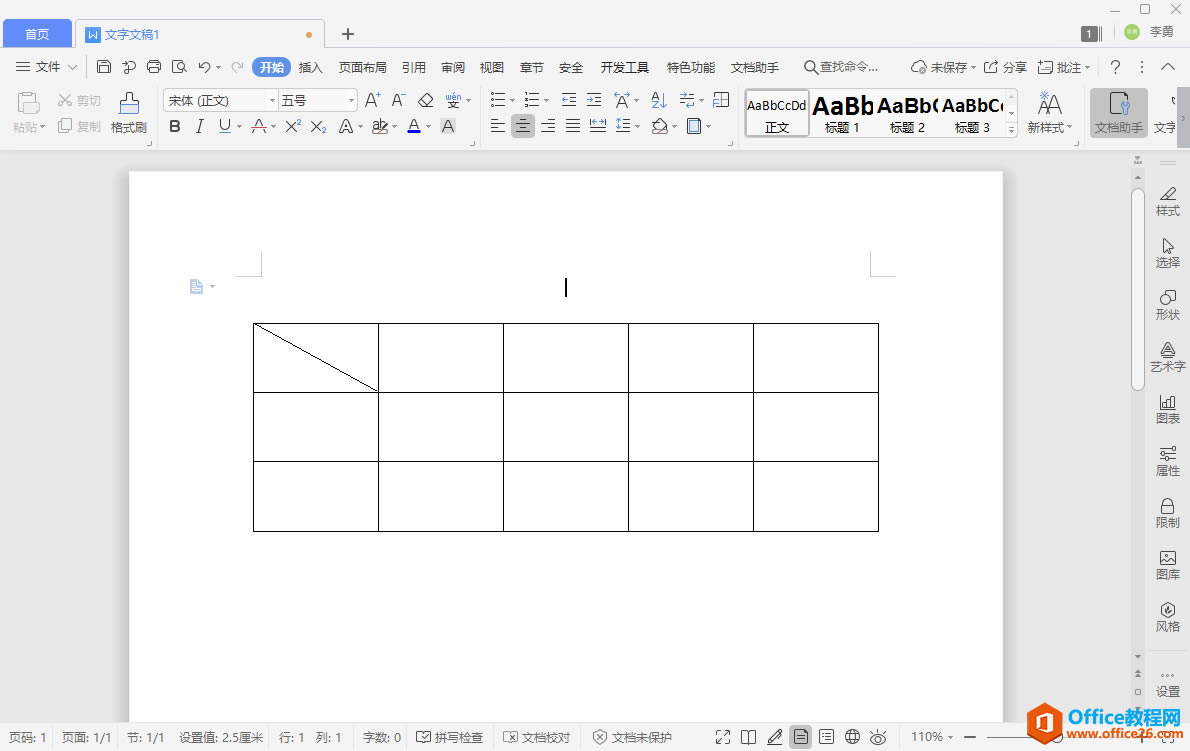Clear formatting with the eraser icon
This screenshot has width=1190, height=751.
(x=426, y=100)
